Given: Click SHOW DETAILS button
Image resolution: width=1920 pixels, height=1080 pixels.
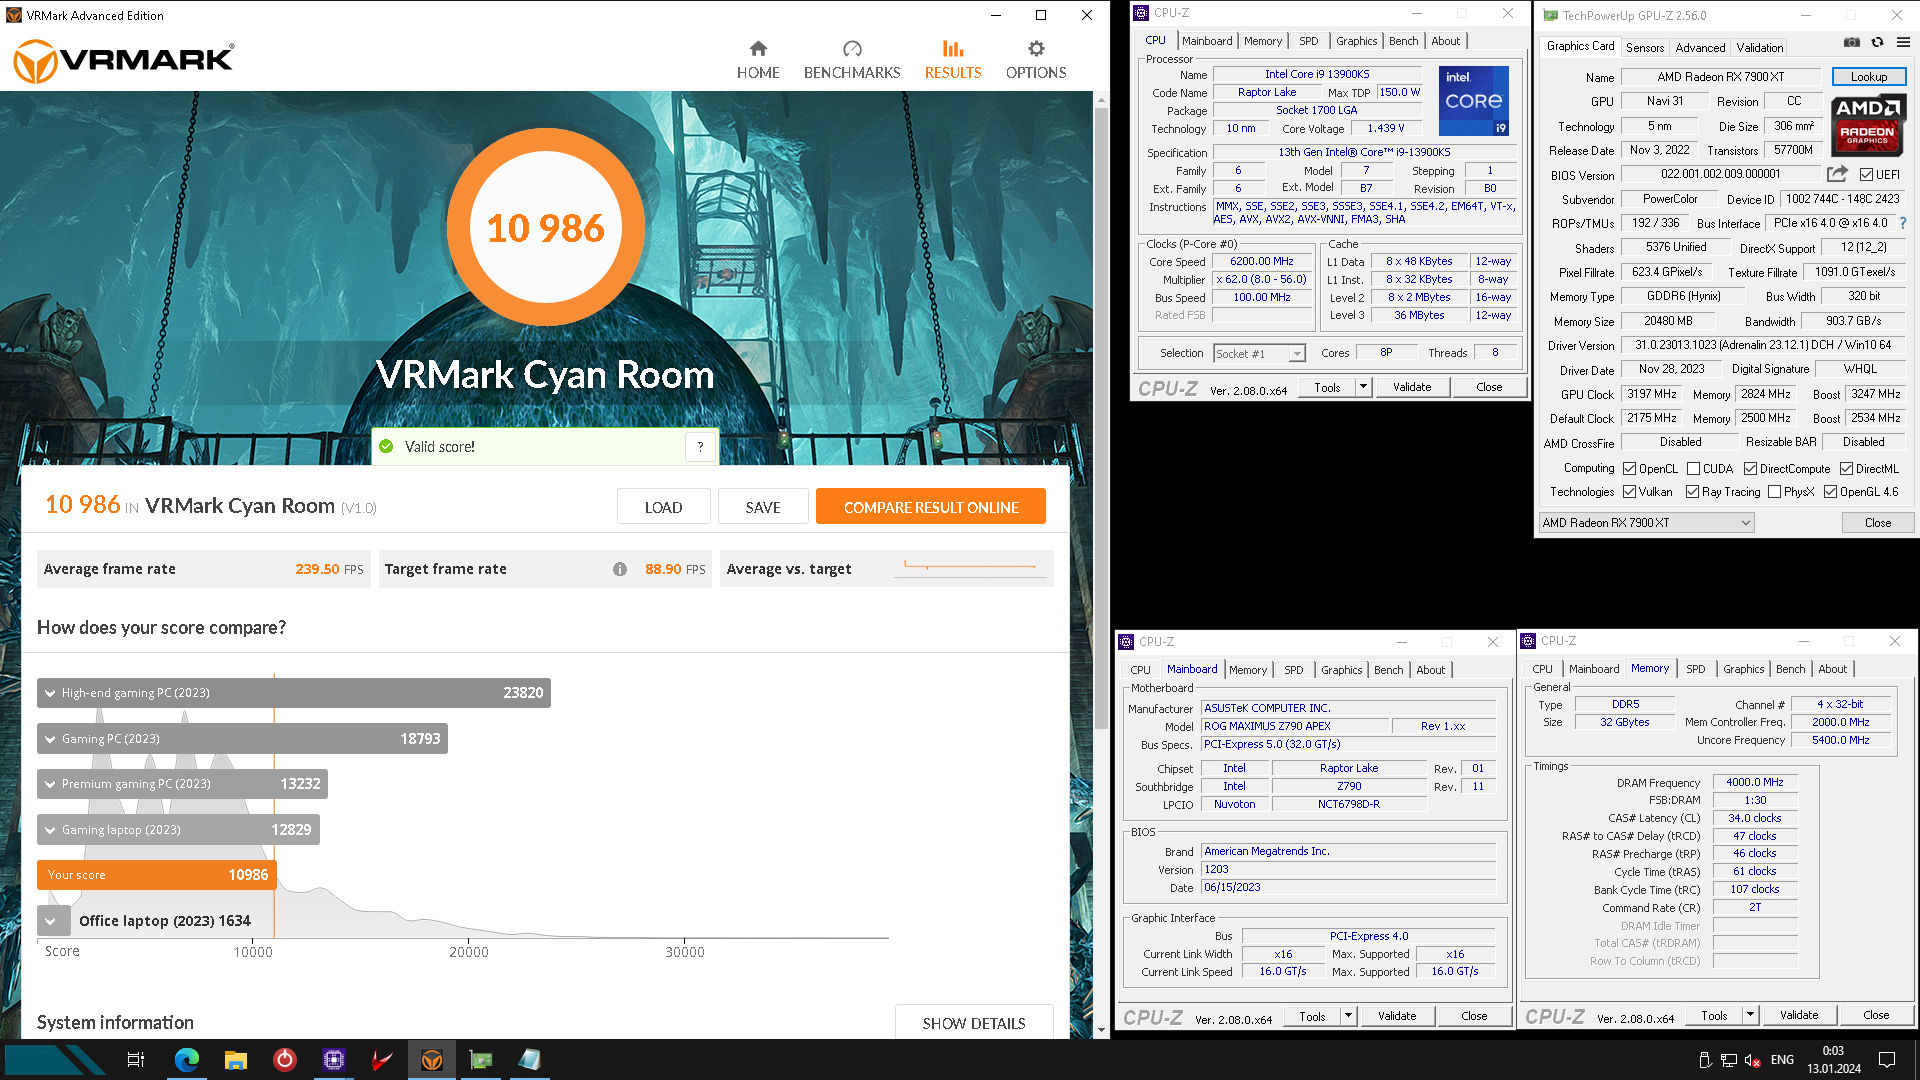Looking at the screenshot, I should (974, 1023).
